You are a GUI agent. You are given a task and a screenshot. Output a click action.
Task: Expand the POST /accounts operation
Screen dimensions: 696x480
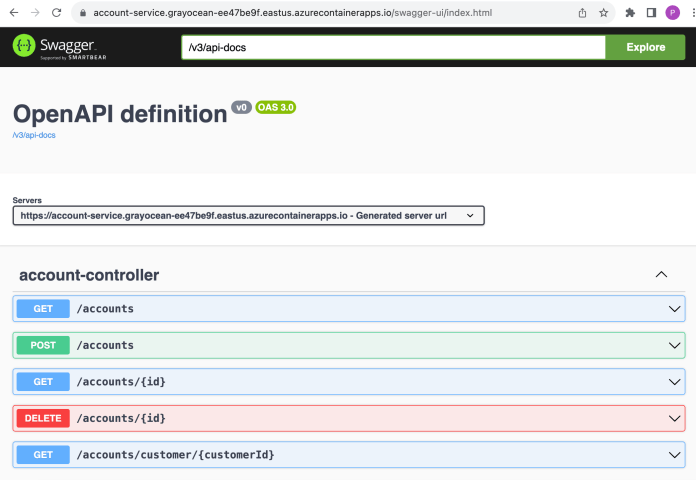pyautogui.click(x=348, y=345)
